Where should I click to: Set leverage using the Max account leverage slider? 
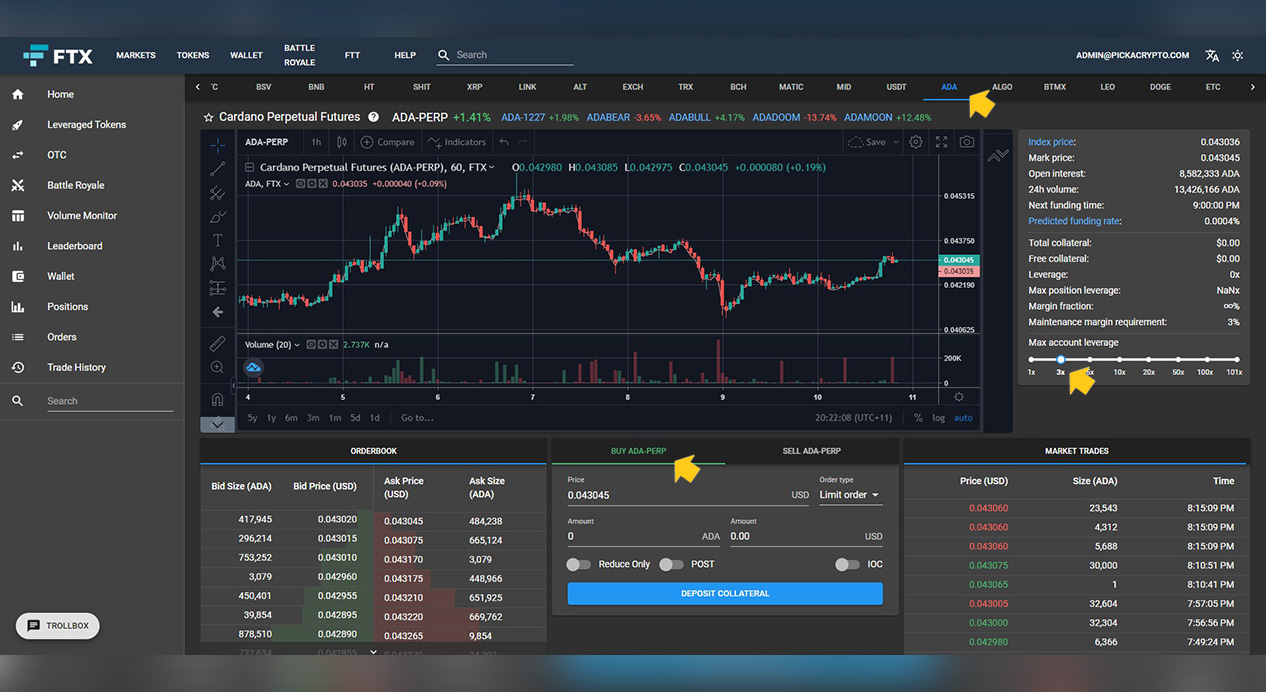1061,358
